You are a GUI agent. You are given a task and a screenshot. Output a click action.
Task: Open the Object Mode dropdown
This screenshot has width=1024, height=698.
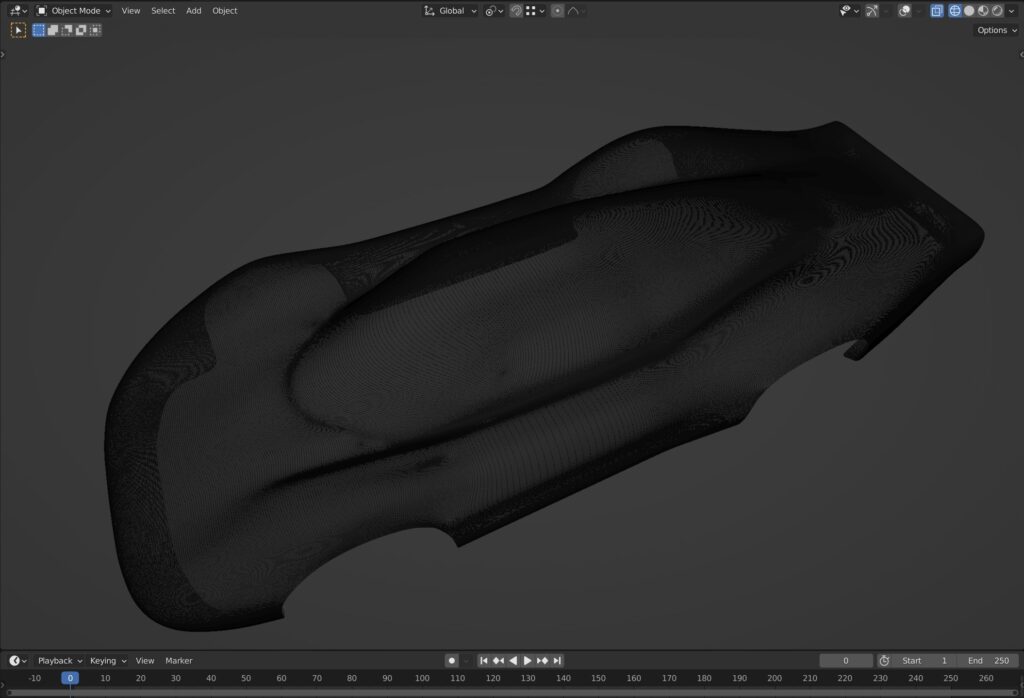[75, 10]
